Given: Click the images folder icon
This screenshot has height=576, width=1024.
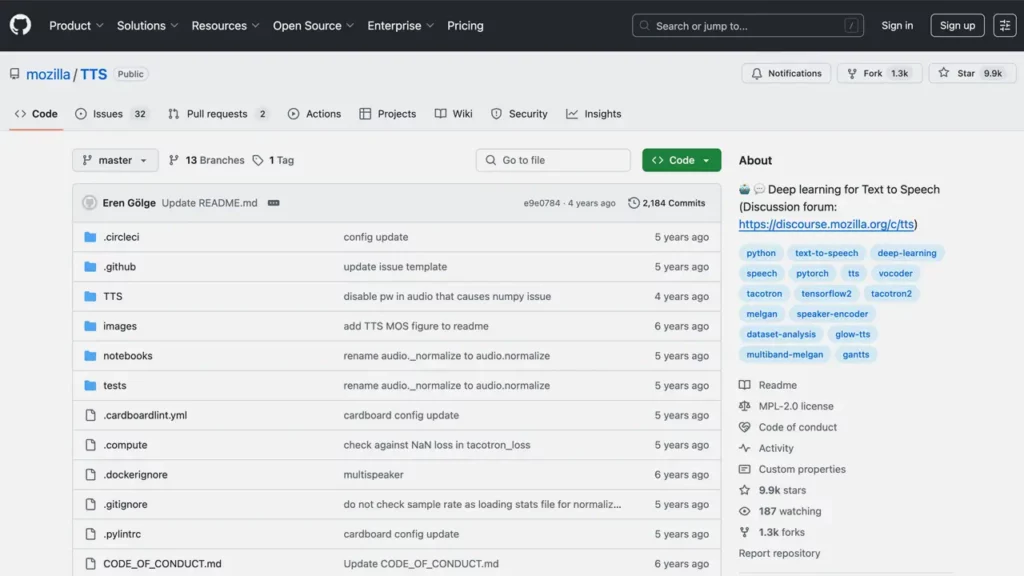Looking at the screenshot, I should (90, 326).
